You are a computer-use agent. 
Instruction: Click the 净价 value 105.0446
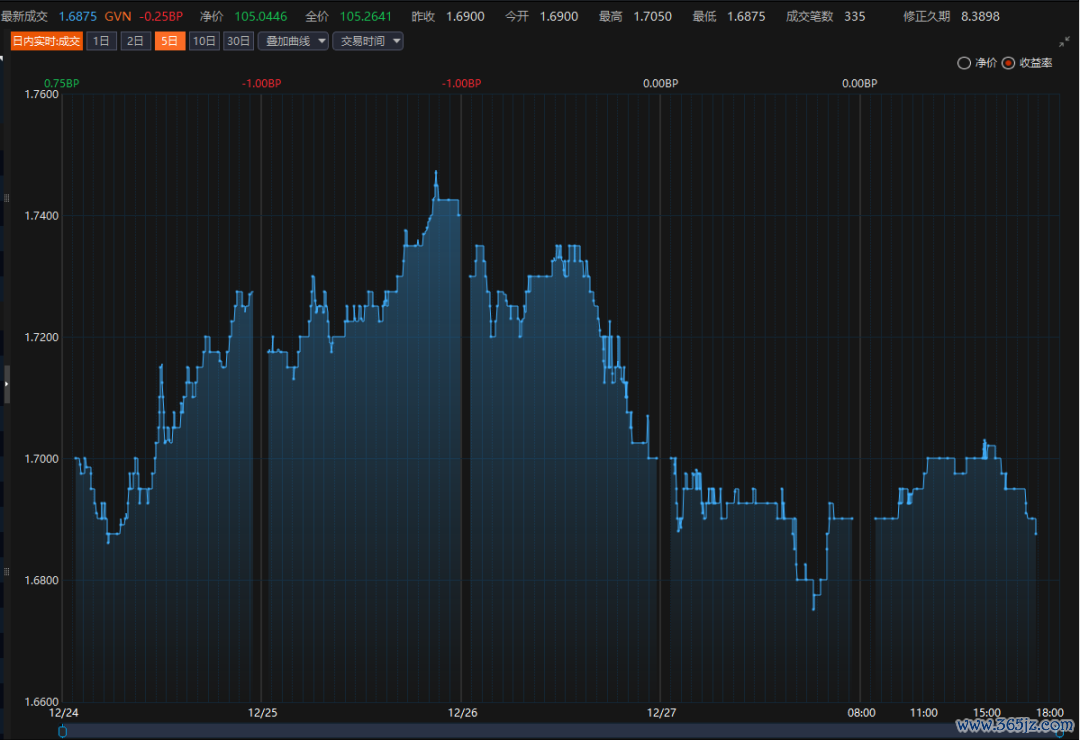click(261, 17)
